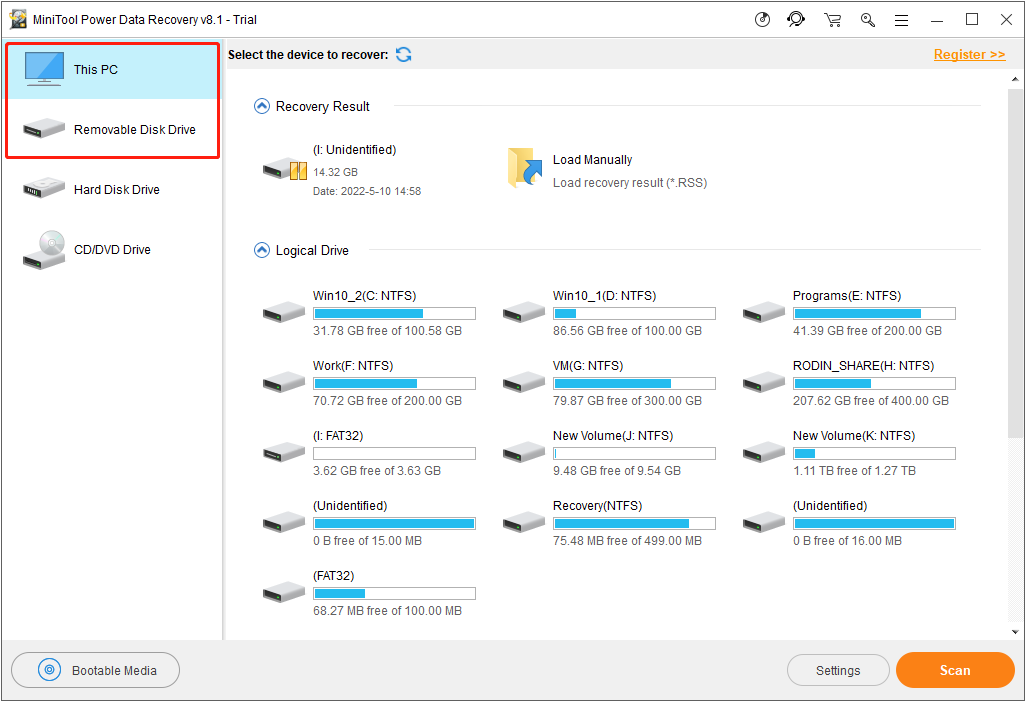Viewport: 1028px width, 705px height.
Task: Open the shopping cart icon
Action: [x=833, y=20]
